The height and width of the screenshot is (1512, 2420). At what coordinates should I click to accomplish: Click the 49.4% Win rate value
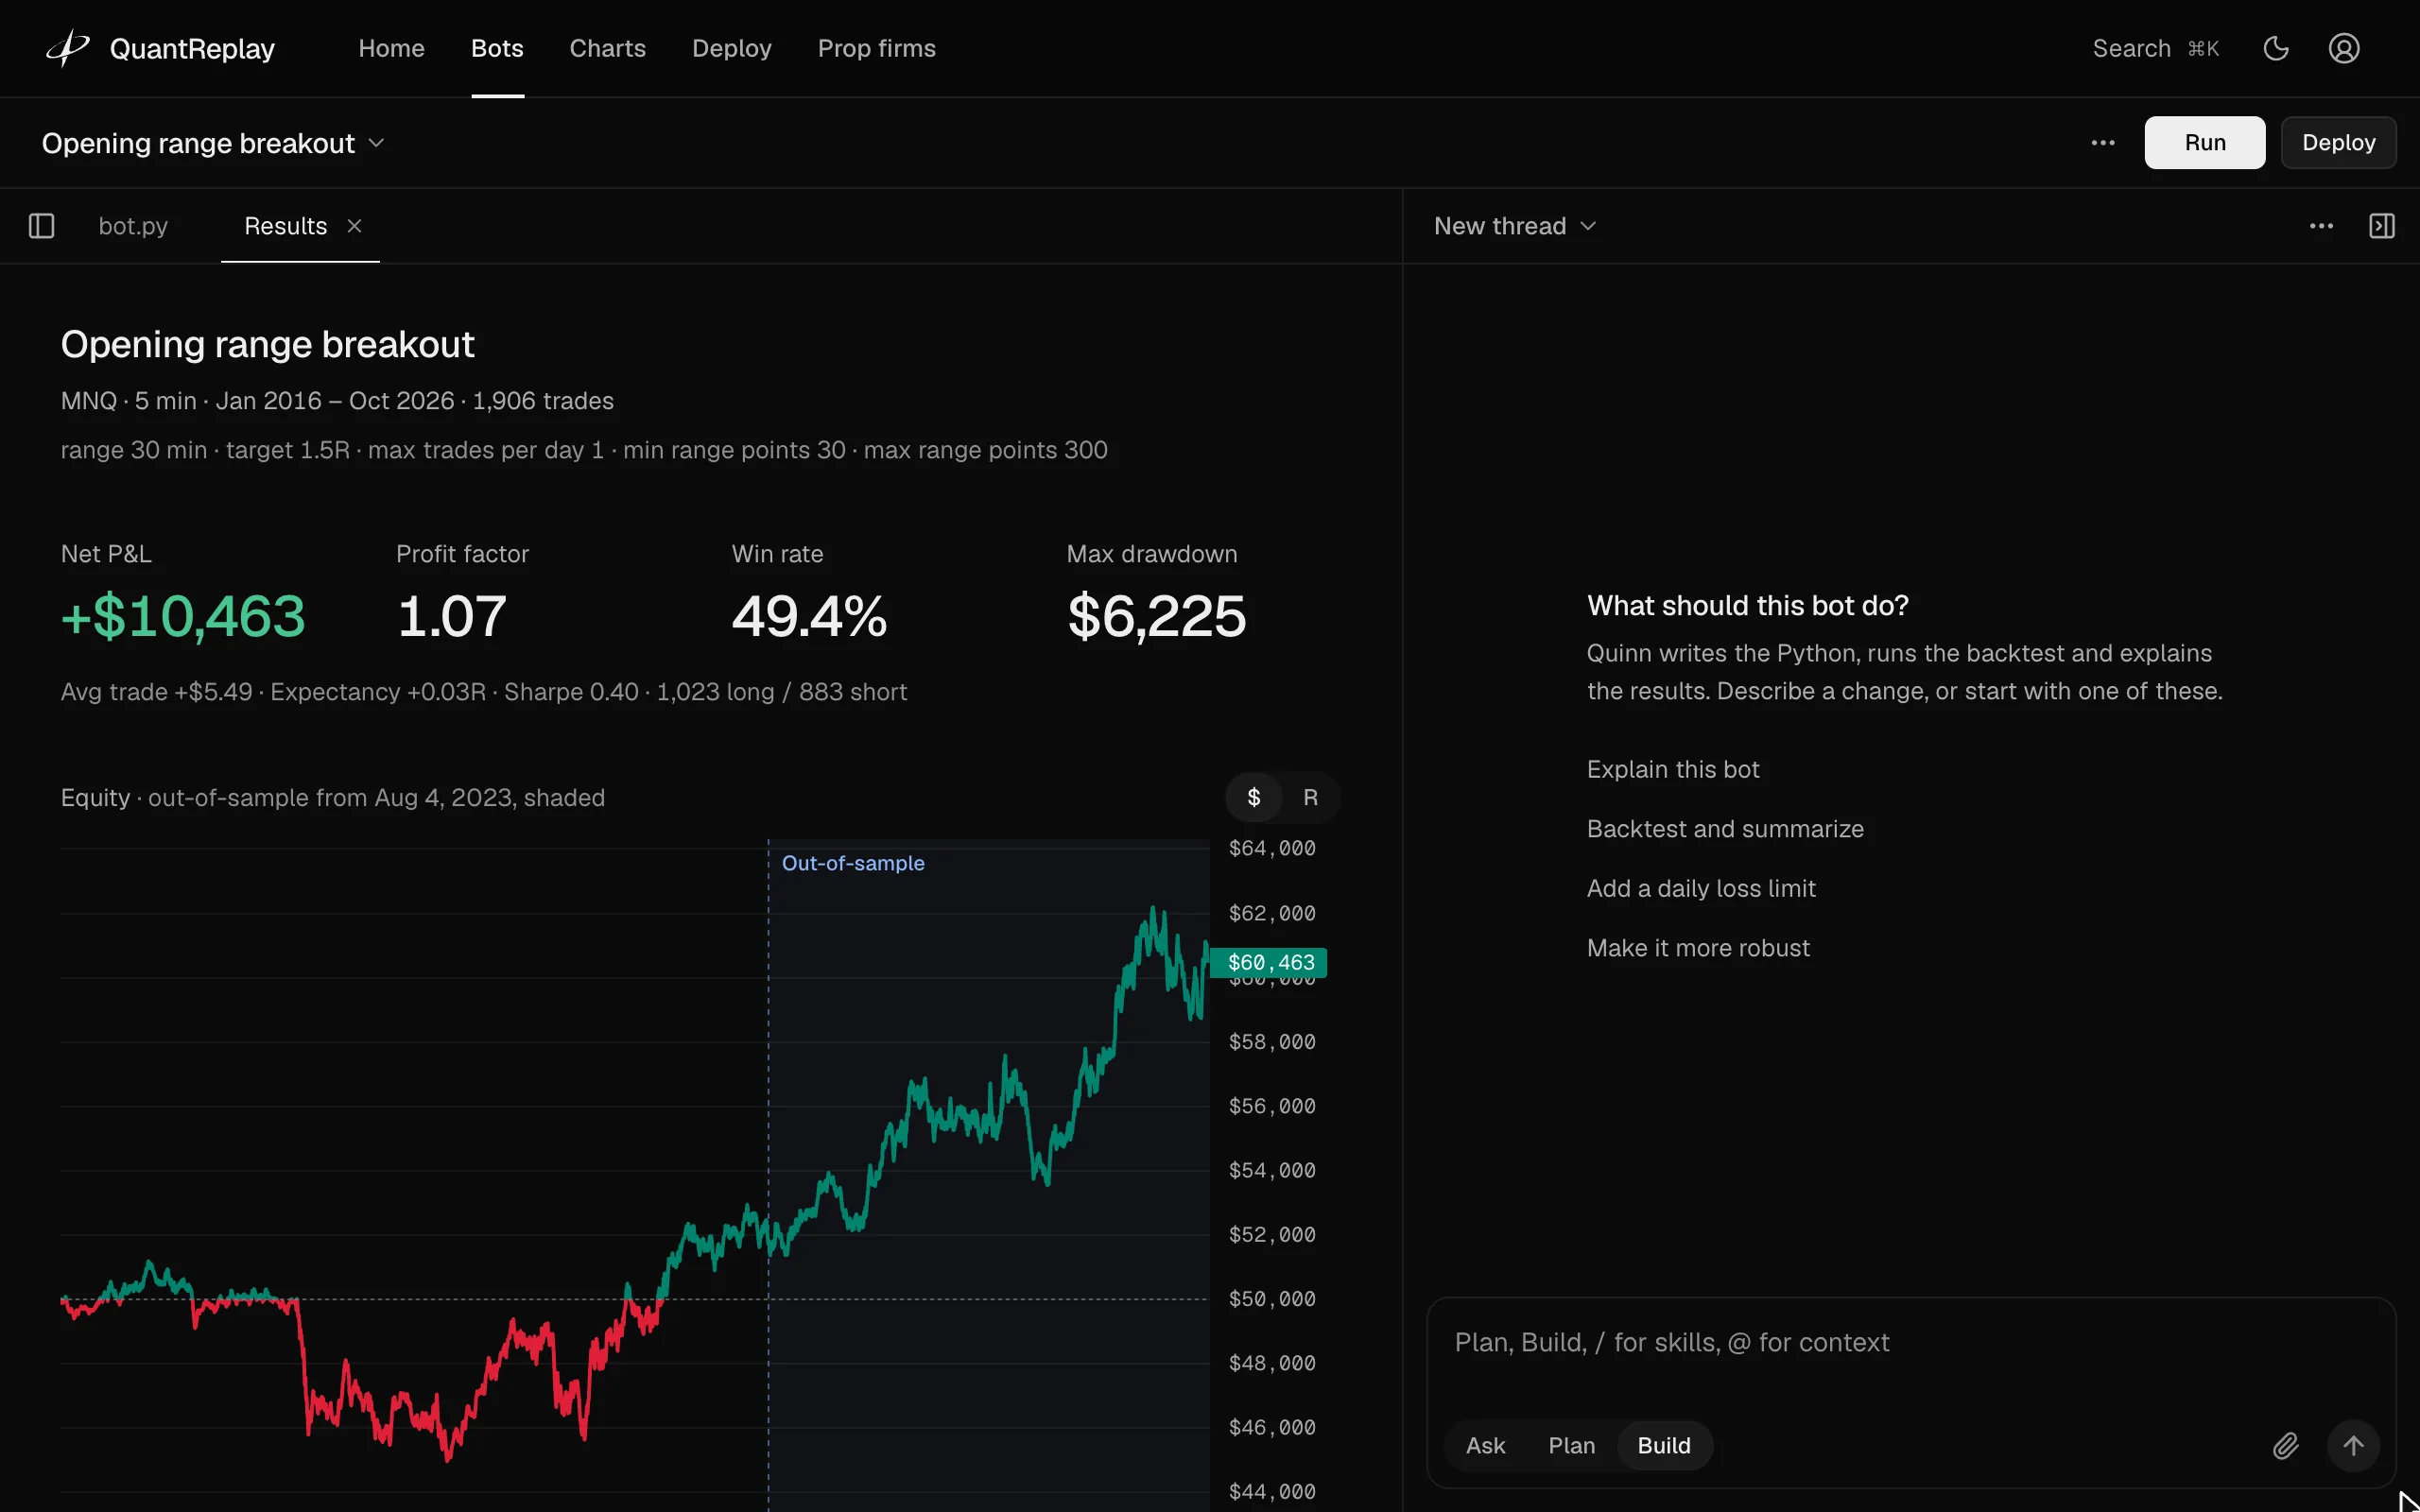tap(809, 616)
